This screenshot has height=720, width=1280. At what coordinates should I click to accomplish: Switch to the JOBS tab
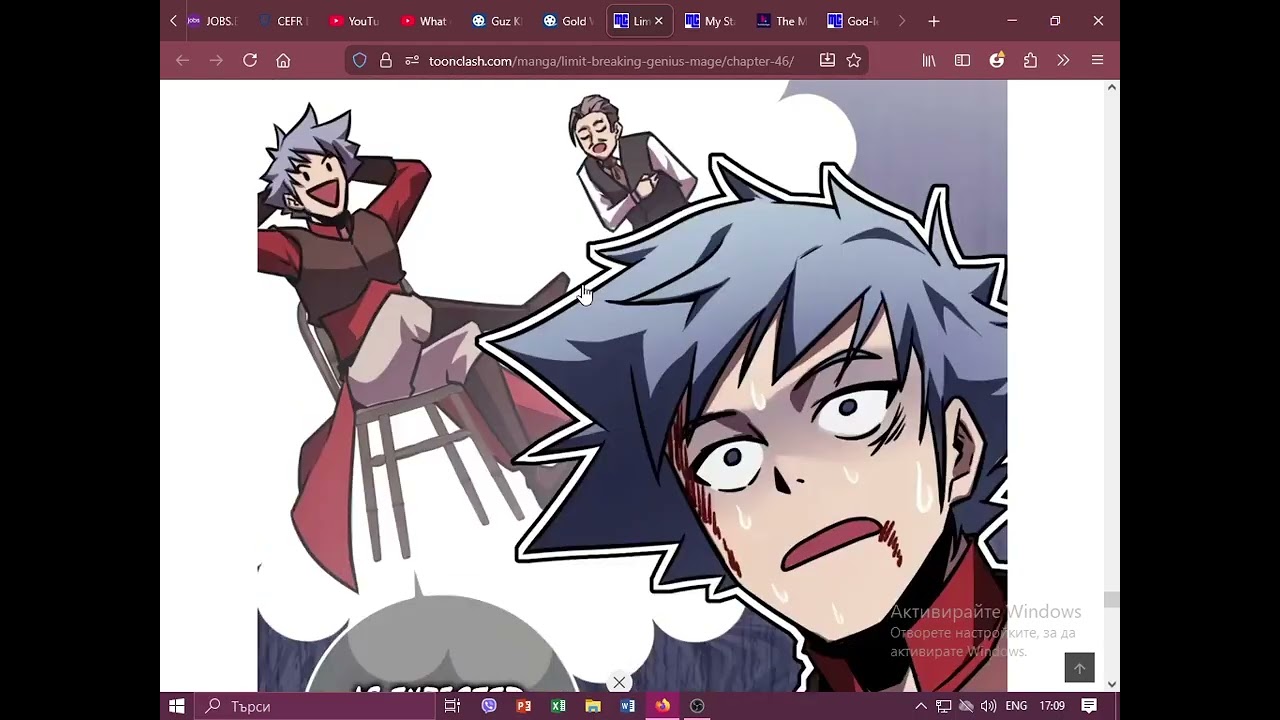[x=212, y=21]
